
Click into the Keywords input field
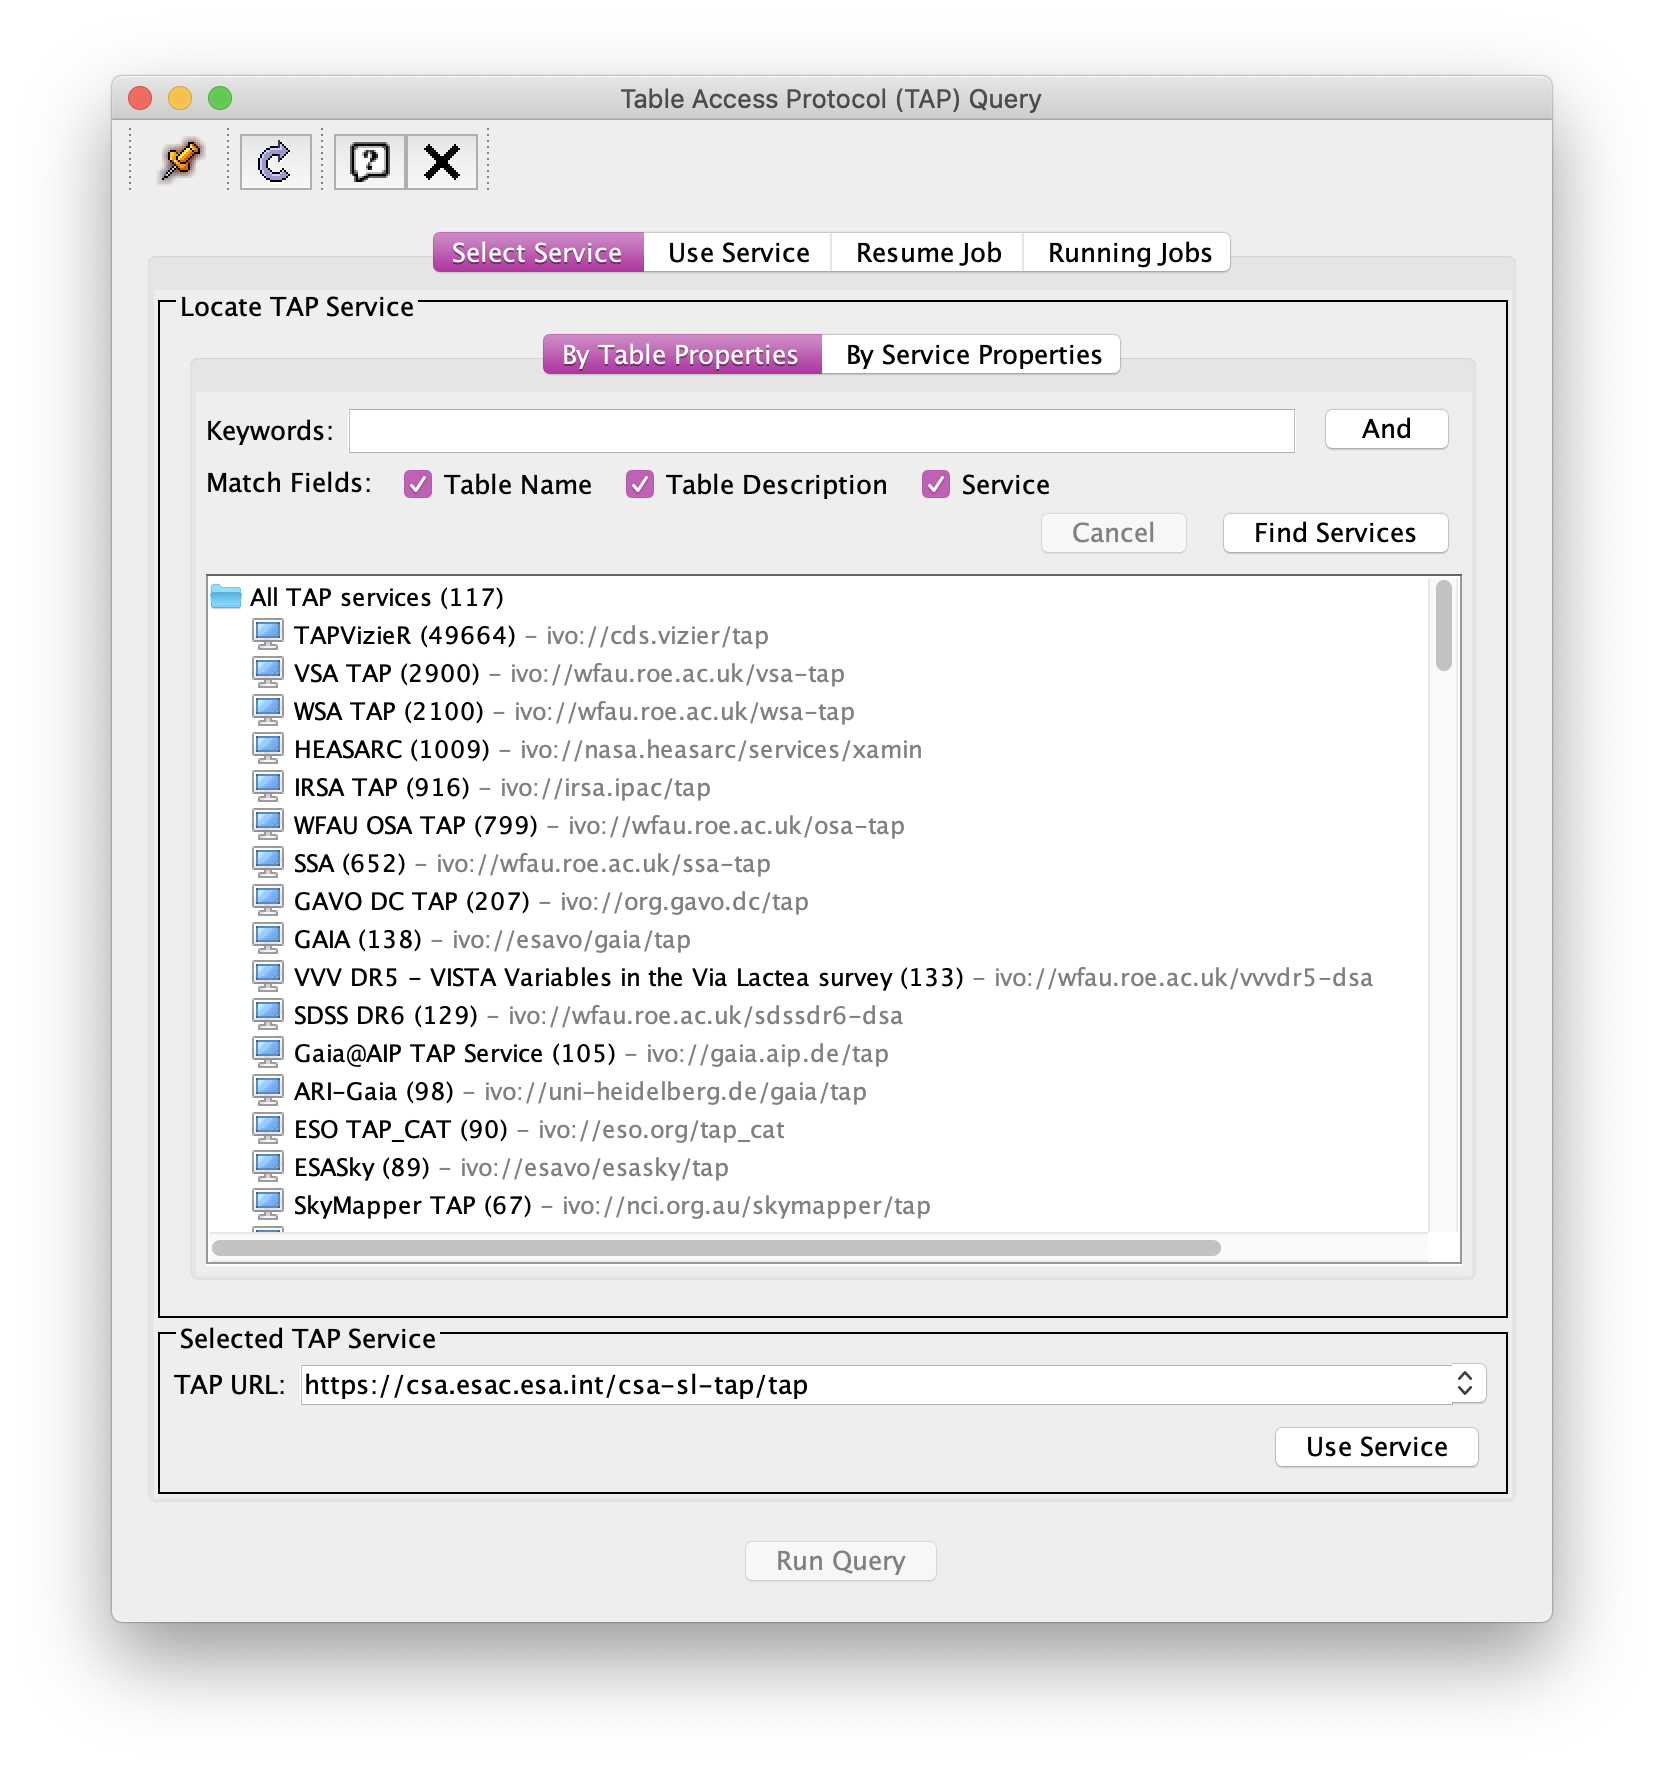(821, 431)
